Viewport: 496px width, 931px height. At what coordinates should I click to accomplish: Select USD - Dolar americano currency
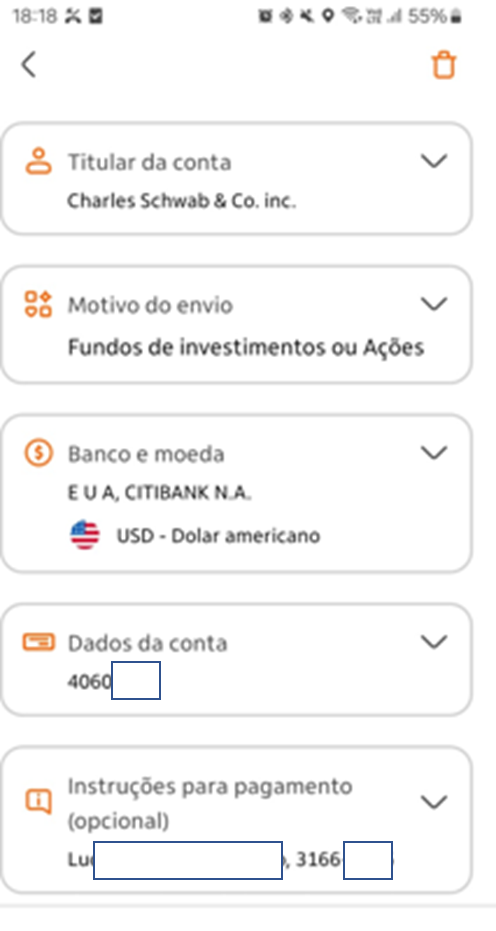pyautogui.click(x=218, y=536)
